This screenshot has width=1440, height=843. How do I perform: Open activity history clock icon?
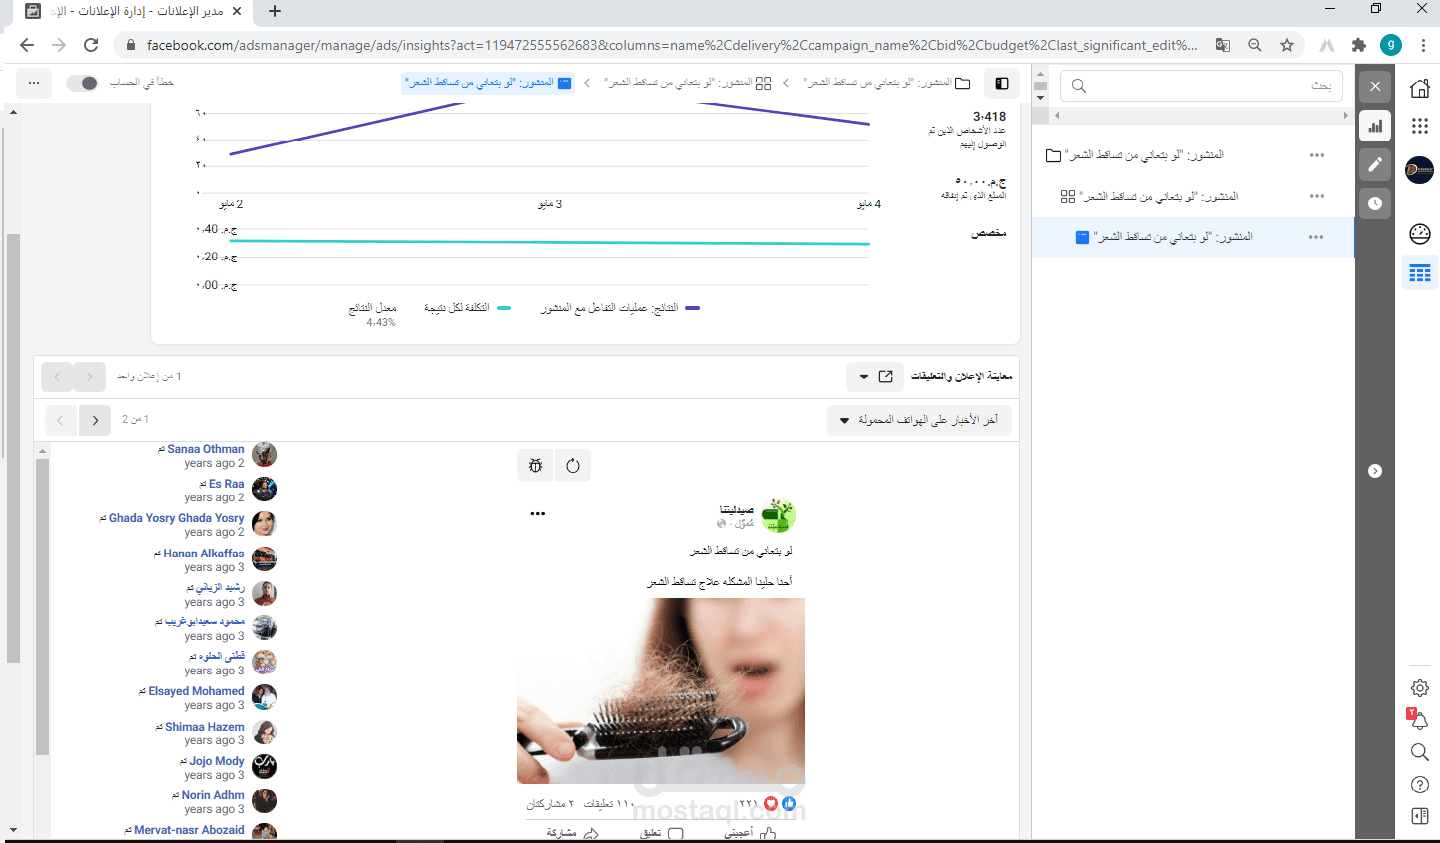click(1375, 203)
